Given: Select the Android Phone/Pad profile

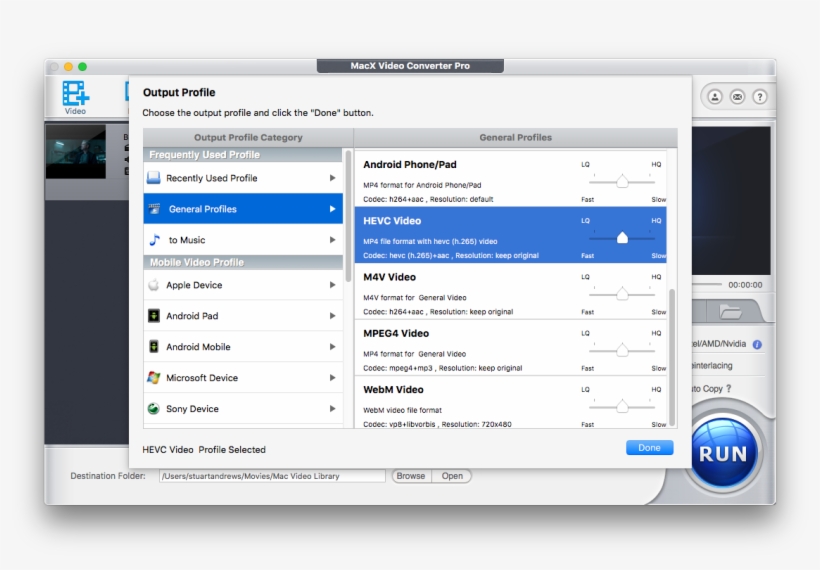Looking at the screenshot, I should click(510, 178).
